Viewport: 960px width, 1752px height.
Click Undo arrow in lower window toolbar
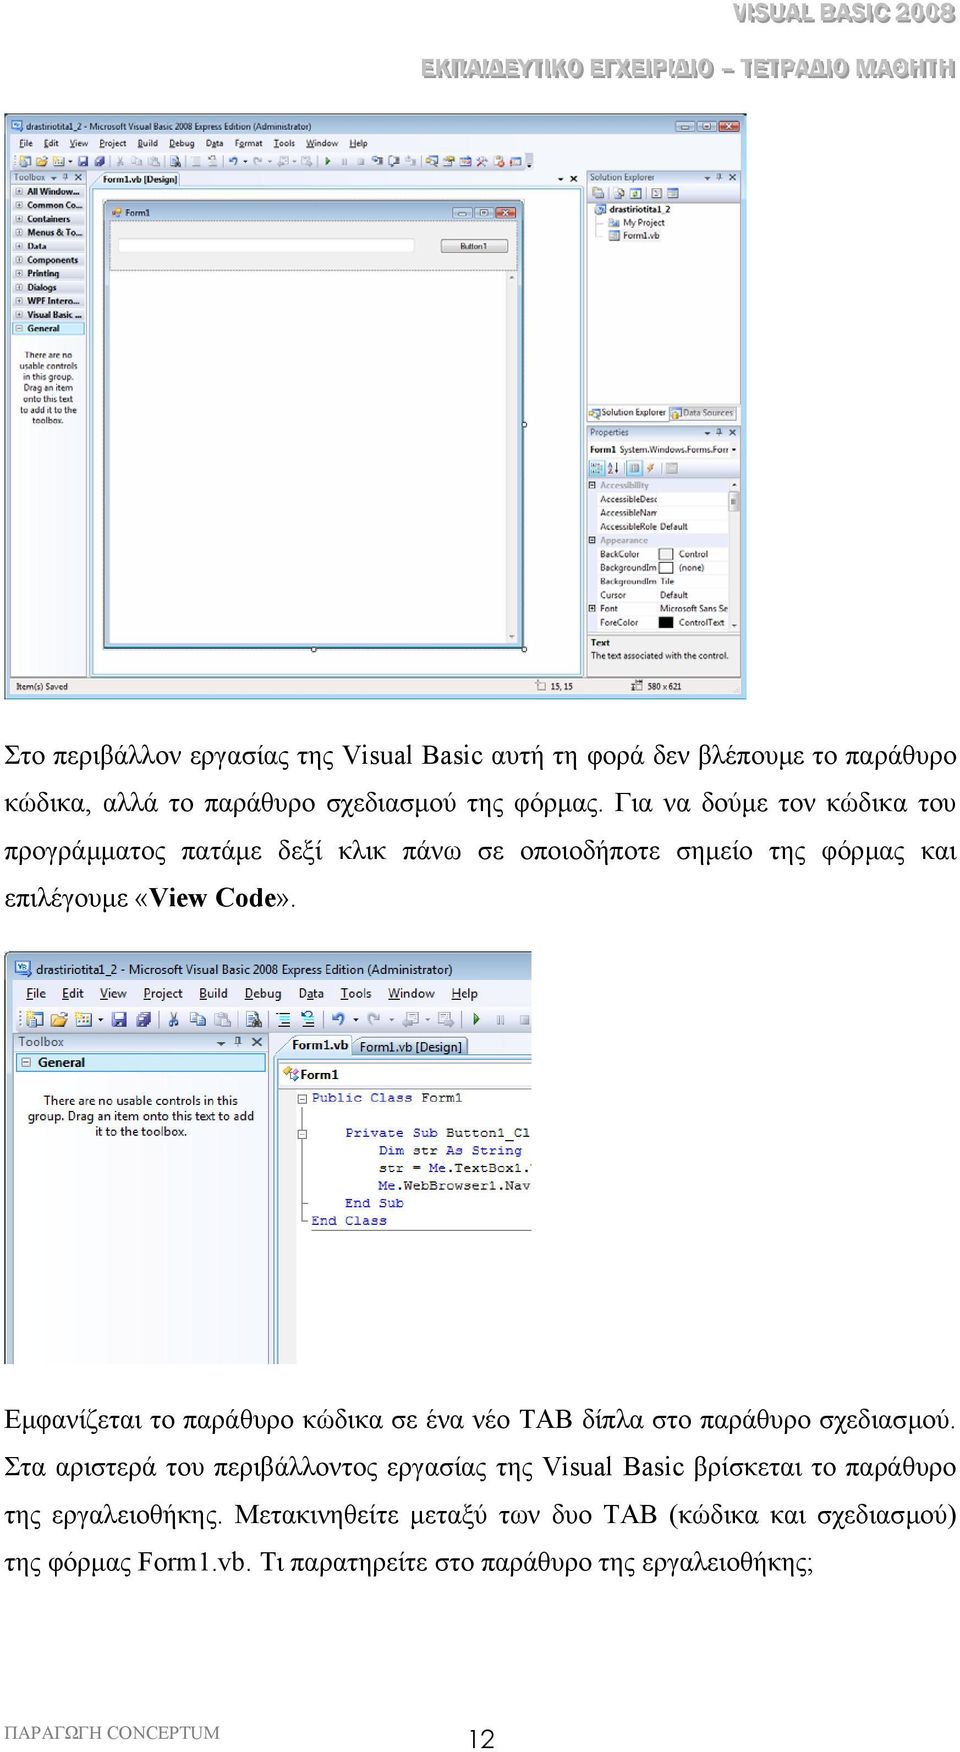[x=338, y=1019]
